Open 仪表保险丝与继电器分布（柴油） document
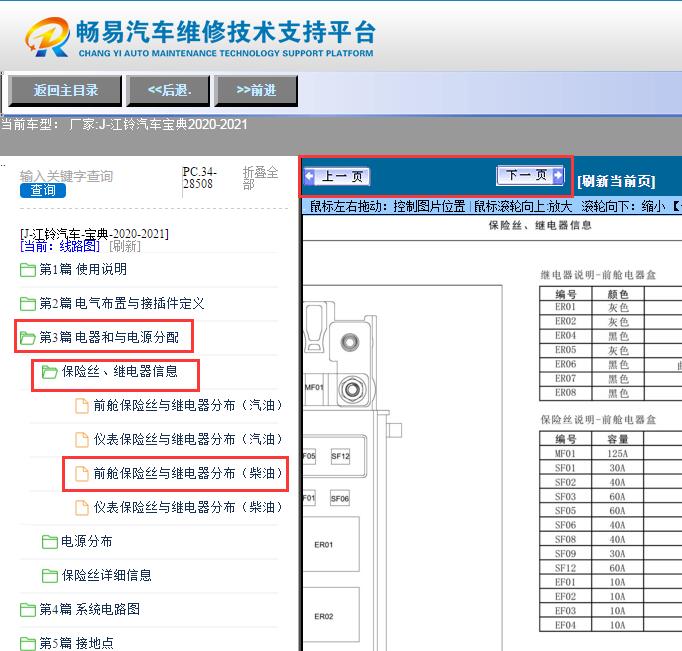Image resolution: width=682 pixels, height=651 pixels. click(188, 507)
